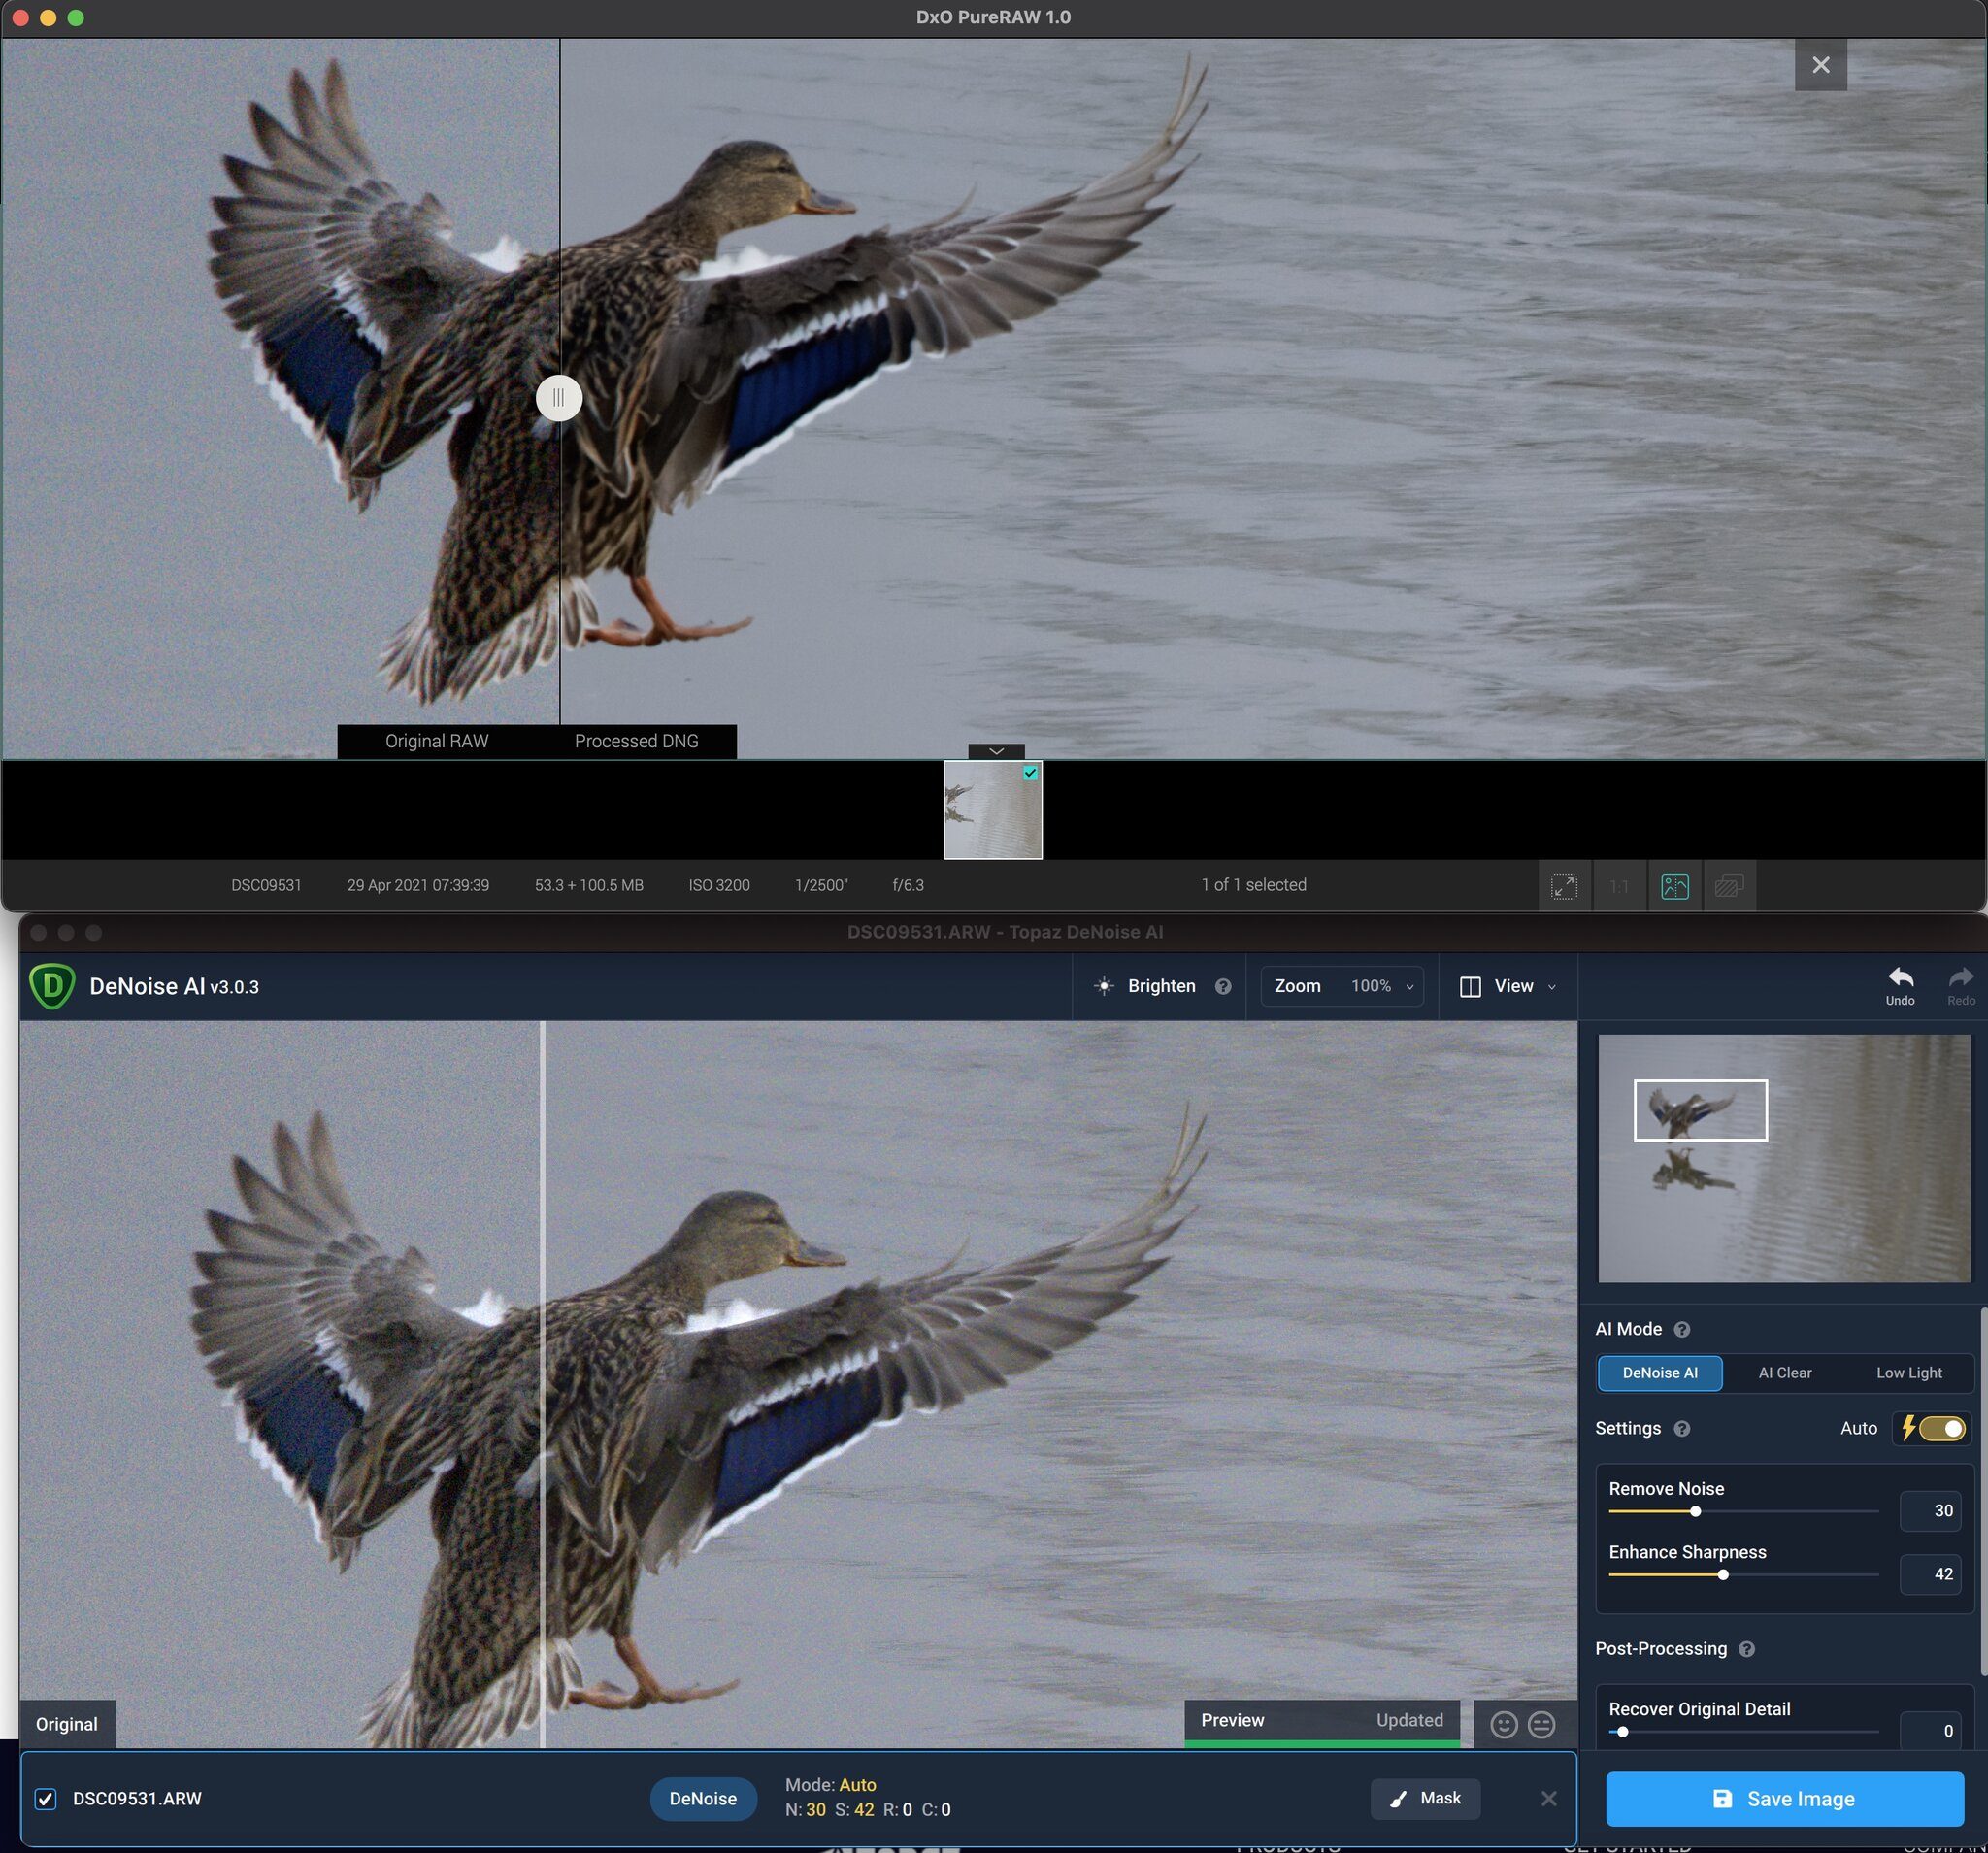Select the AI Clear mode tab
This screenshot has height=1853, width=1988.
coord(1785,1373)
